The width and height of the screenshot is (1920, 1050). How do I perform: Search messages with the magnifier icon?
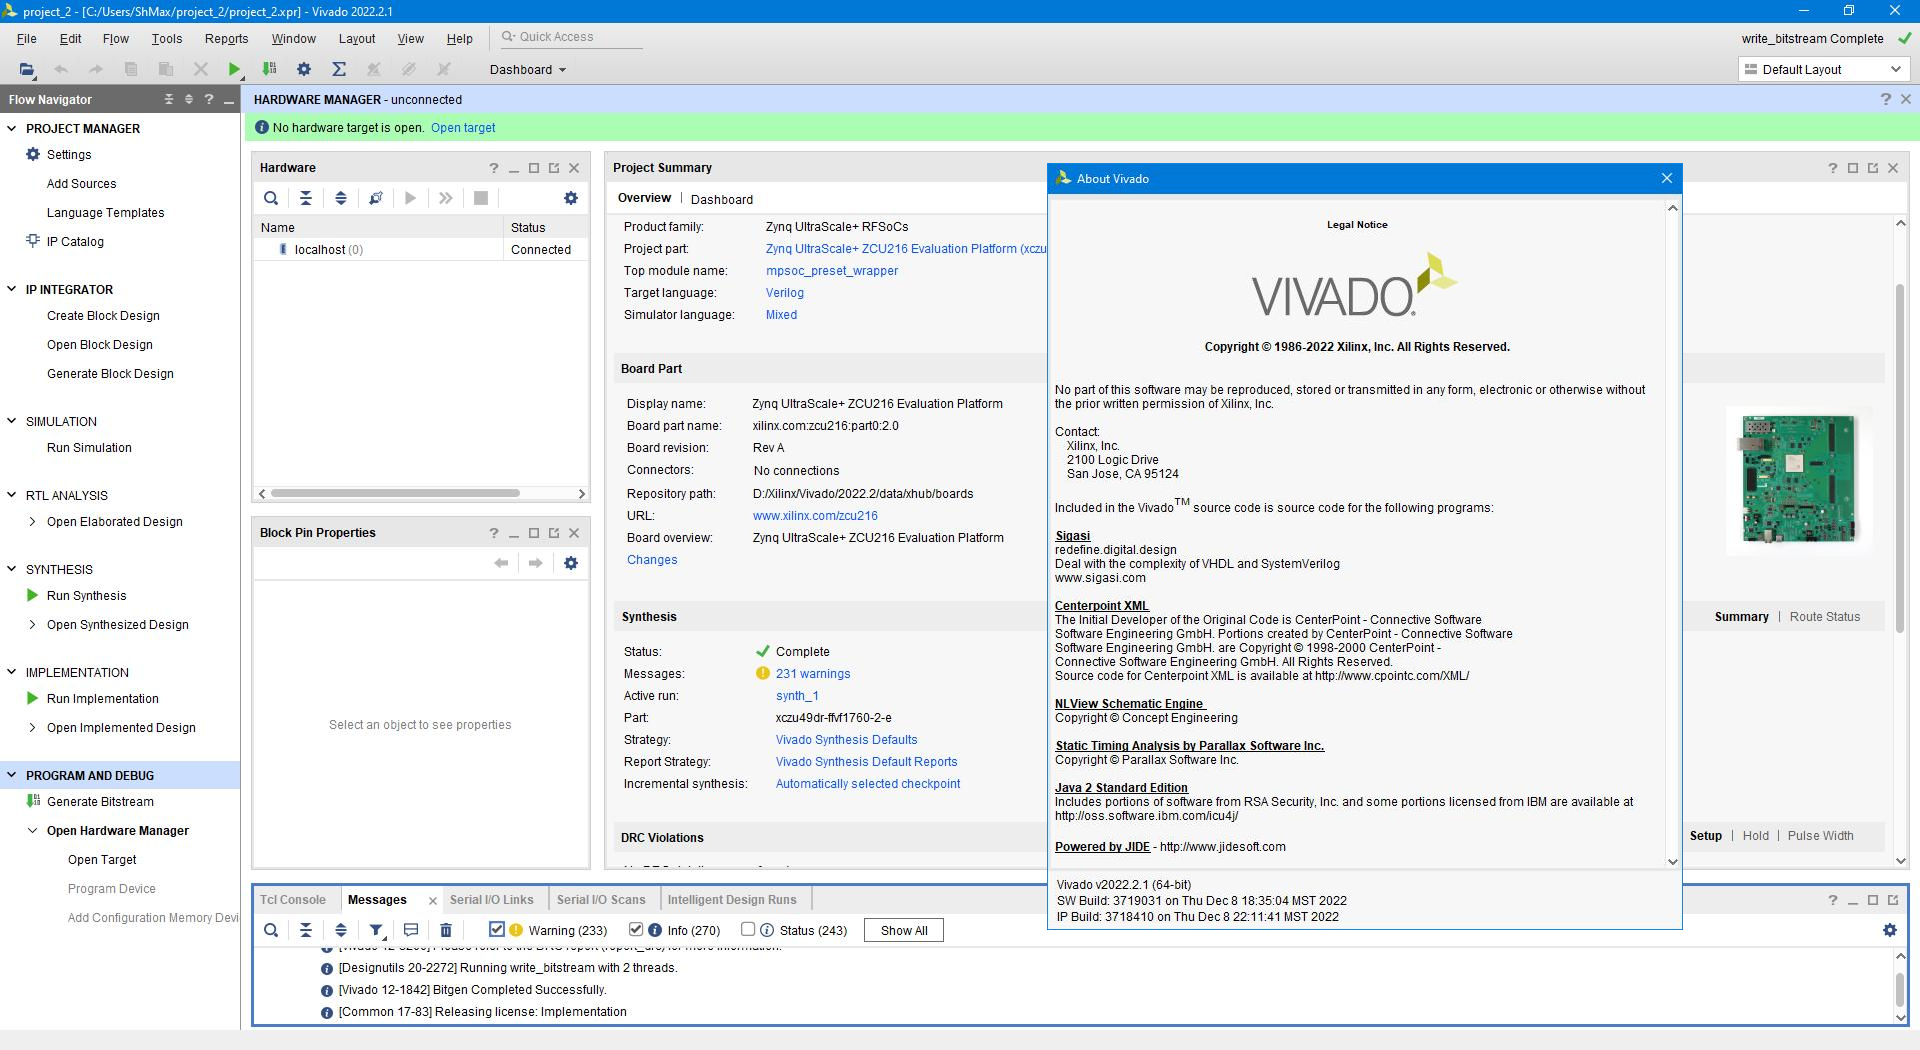271,930
